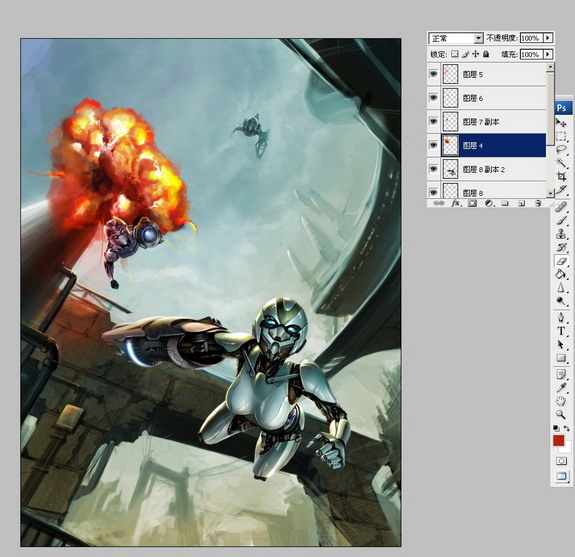
Task: Change the screen mode
Action: tap(561, 476)
